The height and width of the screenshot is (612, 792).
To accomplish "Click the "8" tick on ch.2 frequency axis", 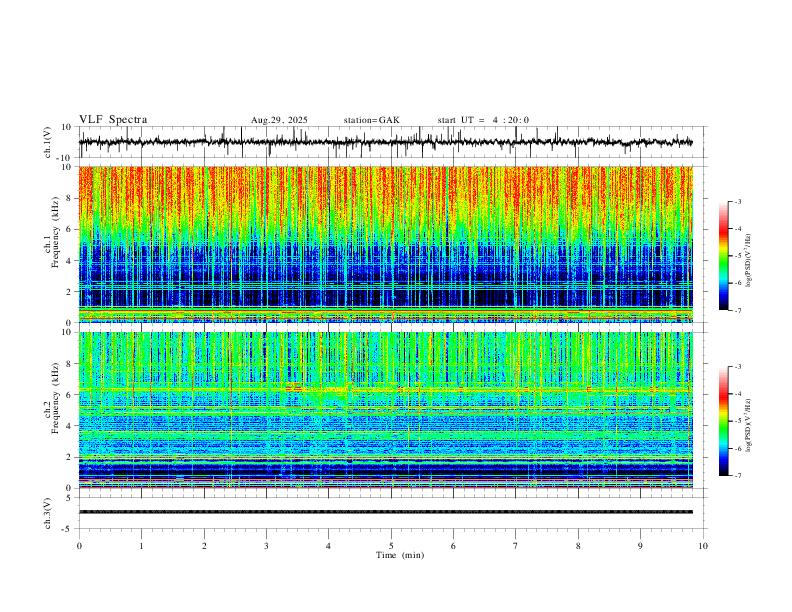I will 70,364.
